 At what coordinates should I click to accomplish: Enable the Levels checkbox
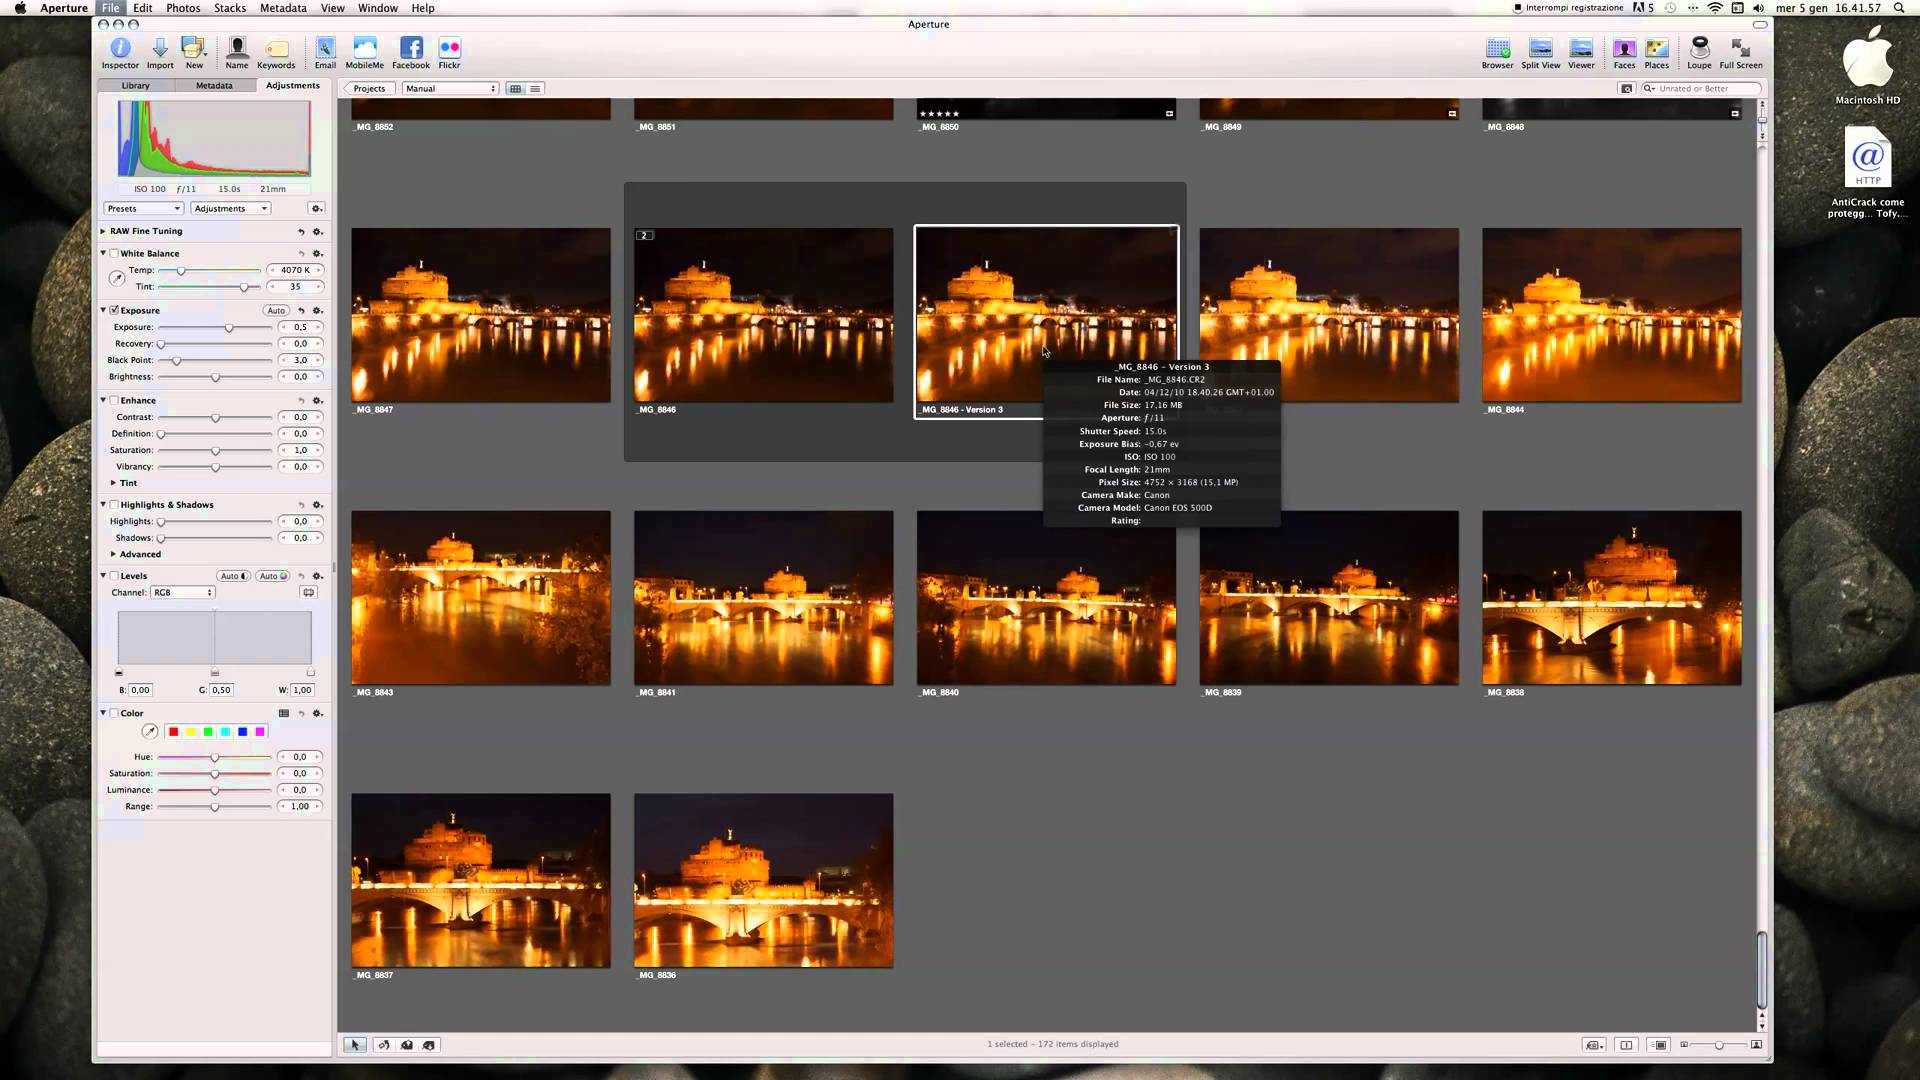pos(114,576)
